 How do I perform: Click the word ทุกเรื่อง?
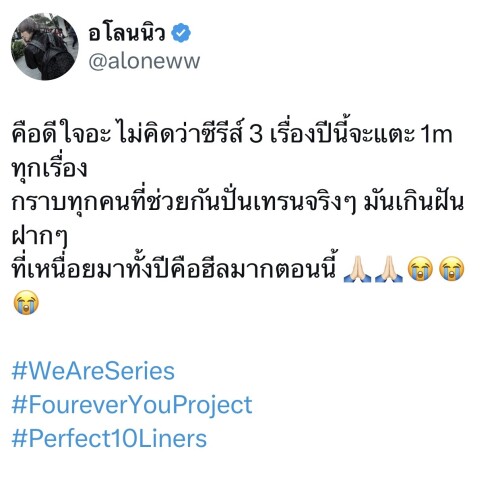(x=49, y=169)
